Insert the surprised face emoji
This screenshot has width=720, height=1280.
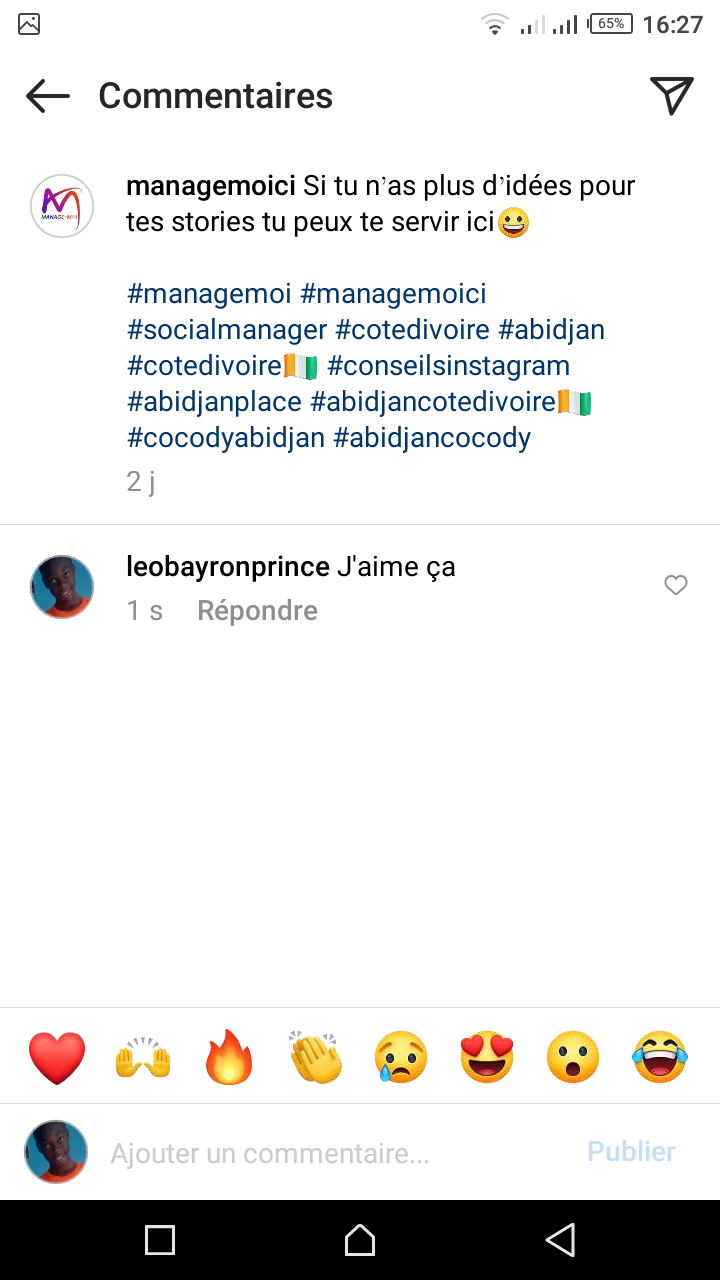tap(573, 1057)
